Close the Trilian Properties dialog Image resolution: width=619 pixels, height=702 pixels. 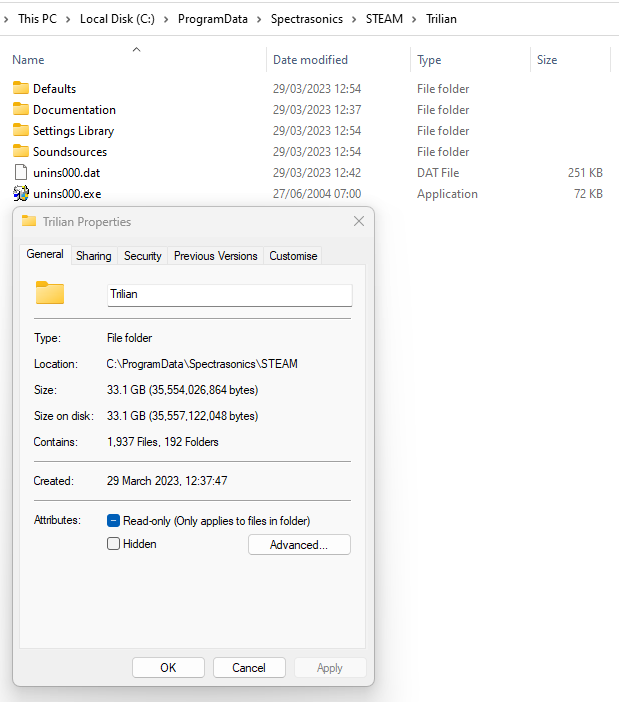pos(359,221)
